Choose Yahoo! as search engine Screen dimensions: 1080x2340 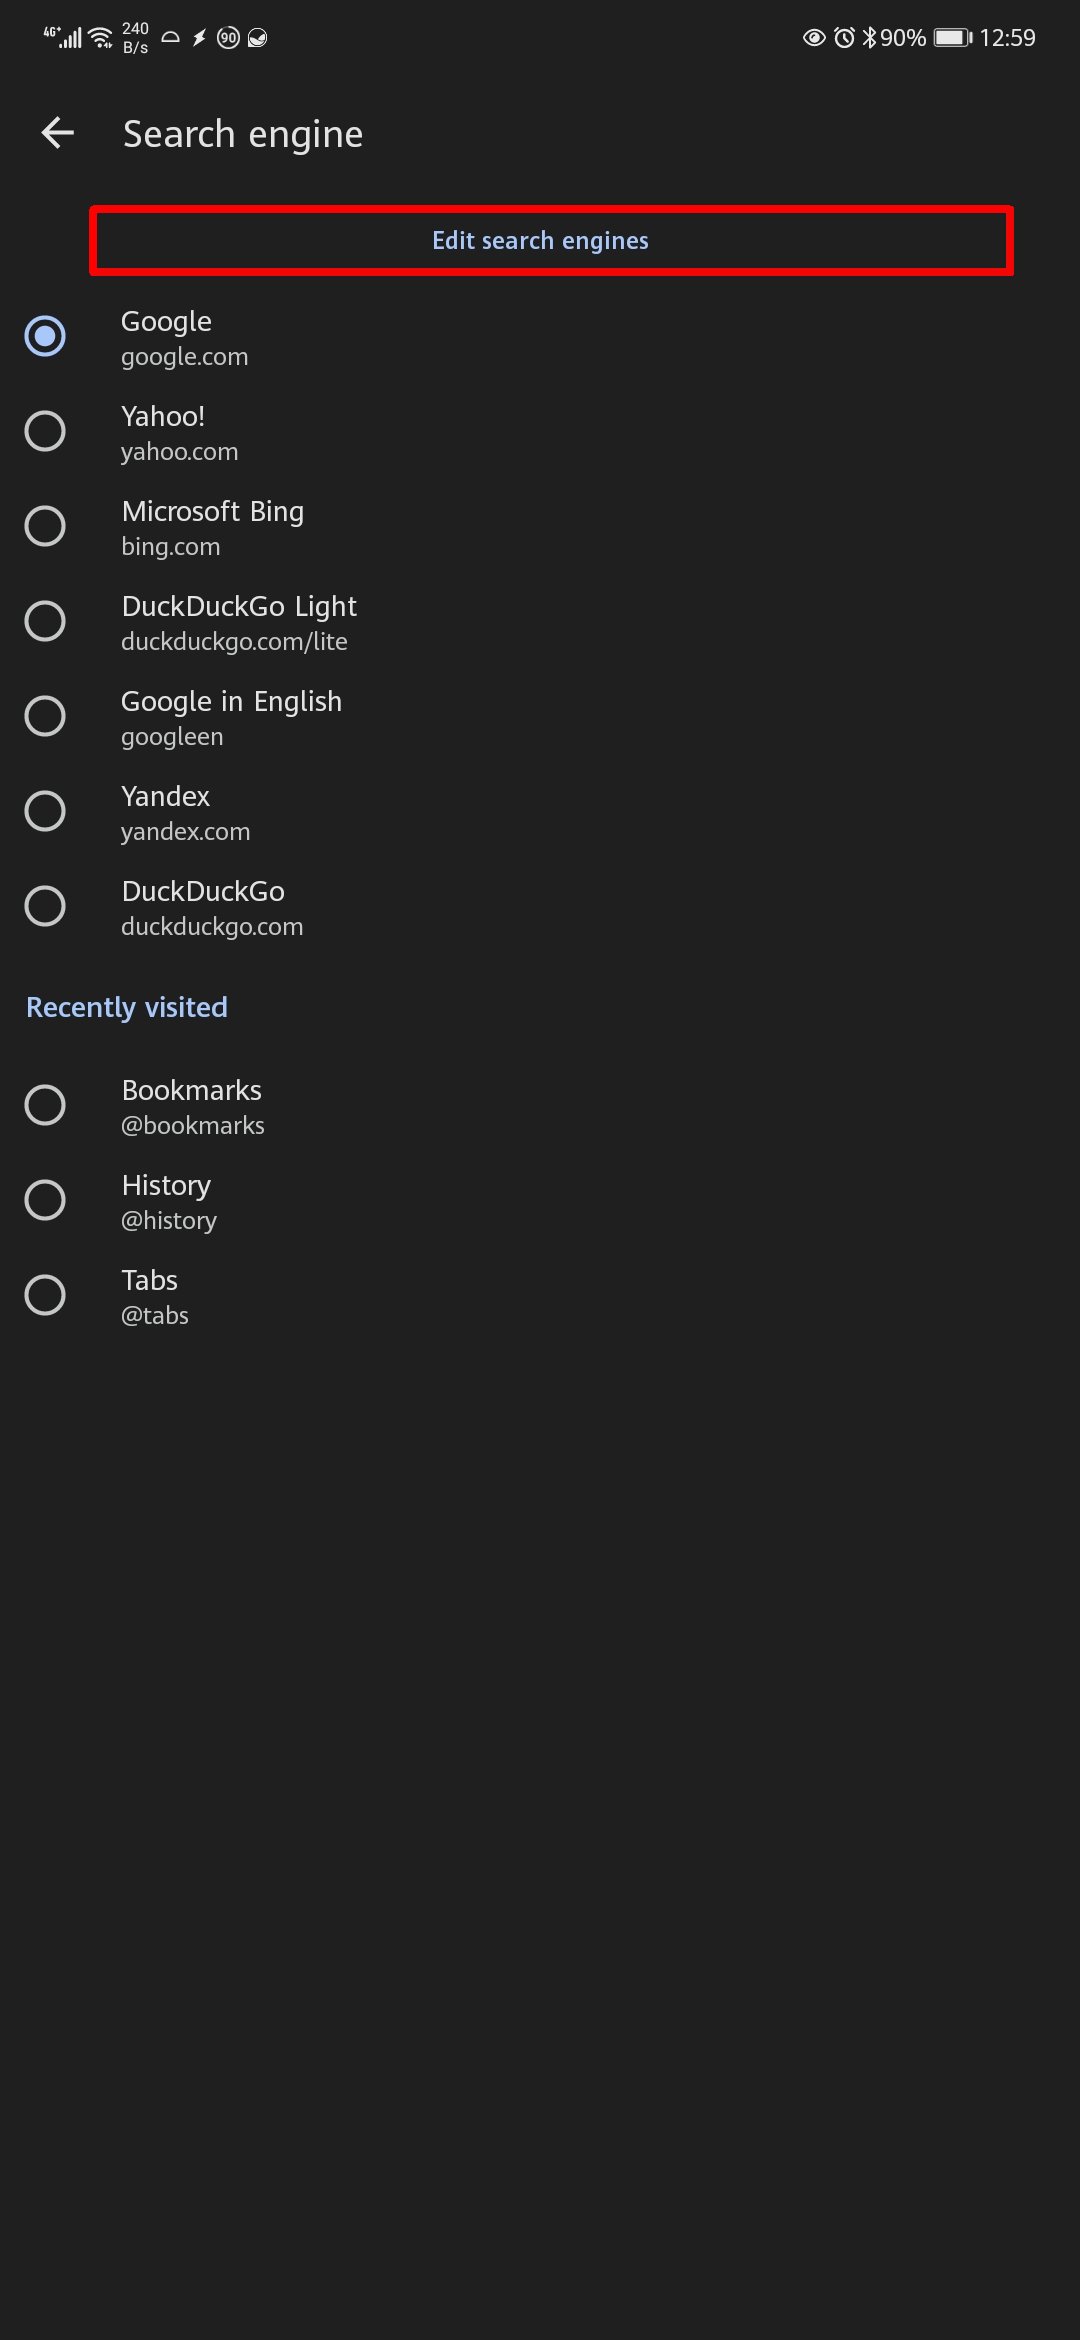point(45,431)
